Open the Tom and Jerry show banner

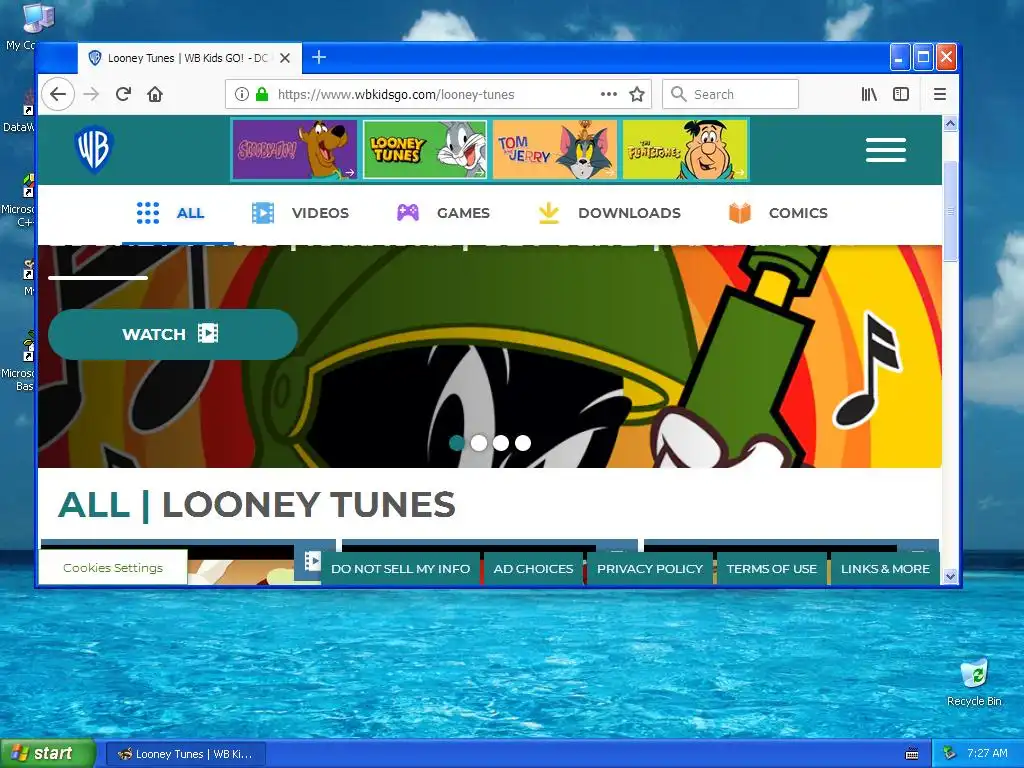pyautogui.click(x=555, y=150)
